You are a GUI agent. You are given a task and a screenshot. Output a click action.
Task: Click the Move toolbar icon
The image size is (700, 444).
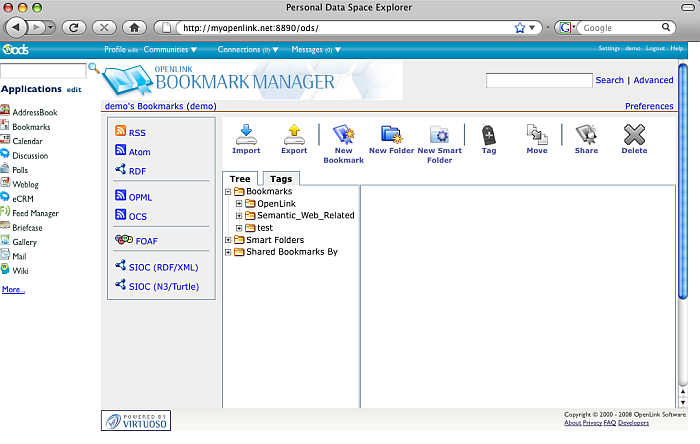(537, 137)
